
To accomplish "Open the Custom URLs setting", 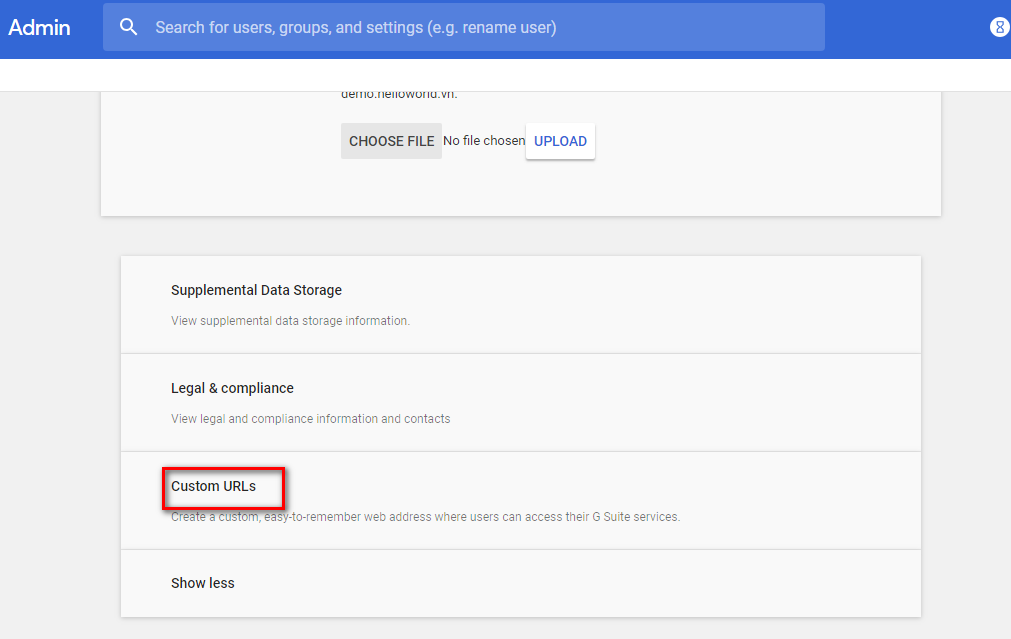I will coord(213,486).
